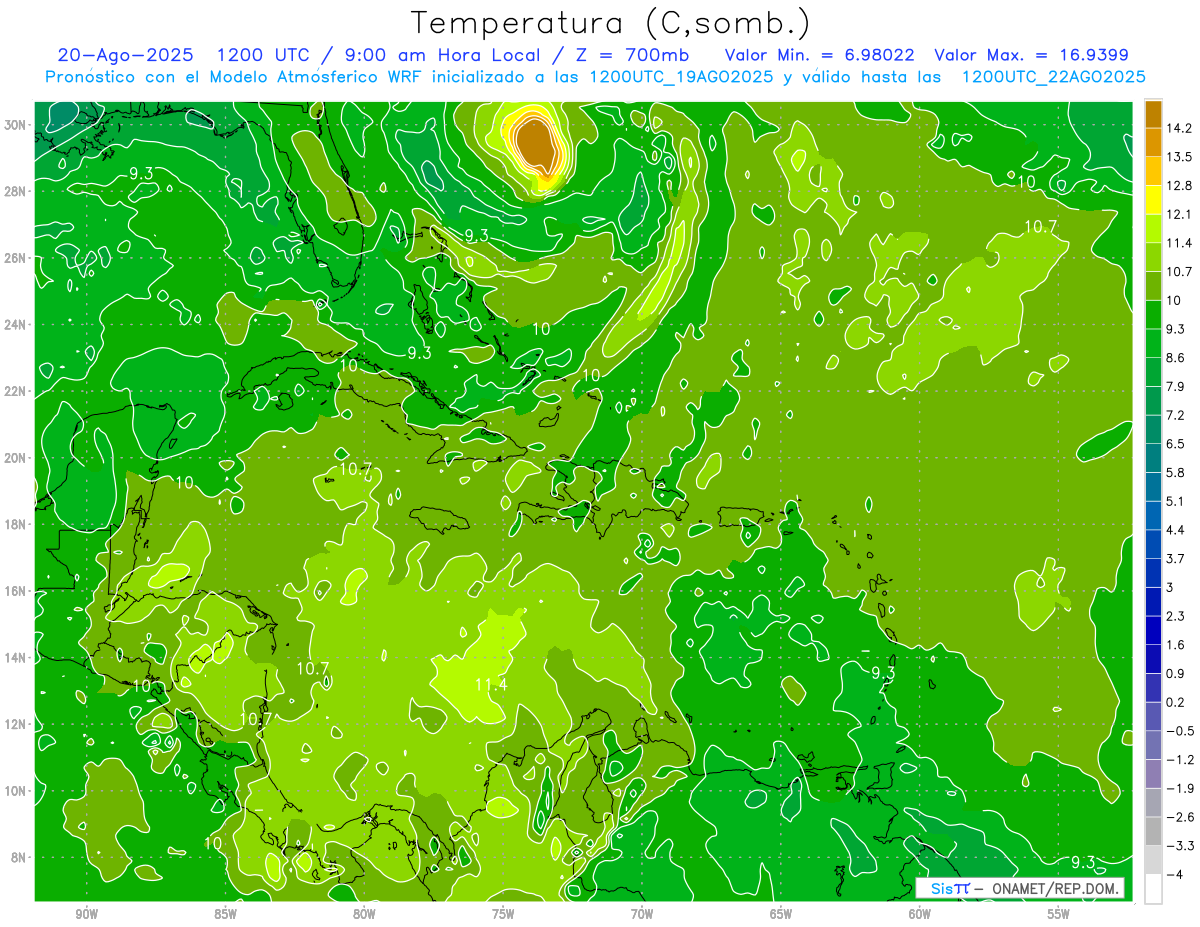This screenshot has width=1200, height=927.
Task: Click the -3.3 value on the color scale
Action: click(1180, 846)
